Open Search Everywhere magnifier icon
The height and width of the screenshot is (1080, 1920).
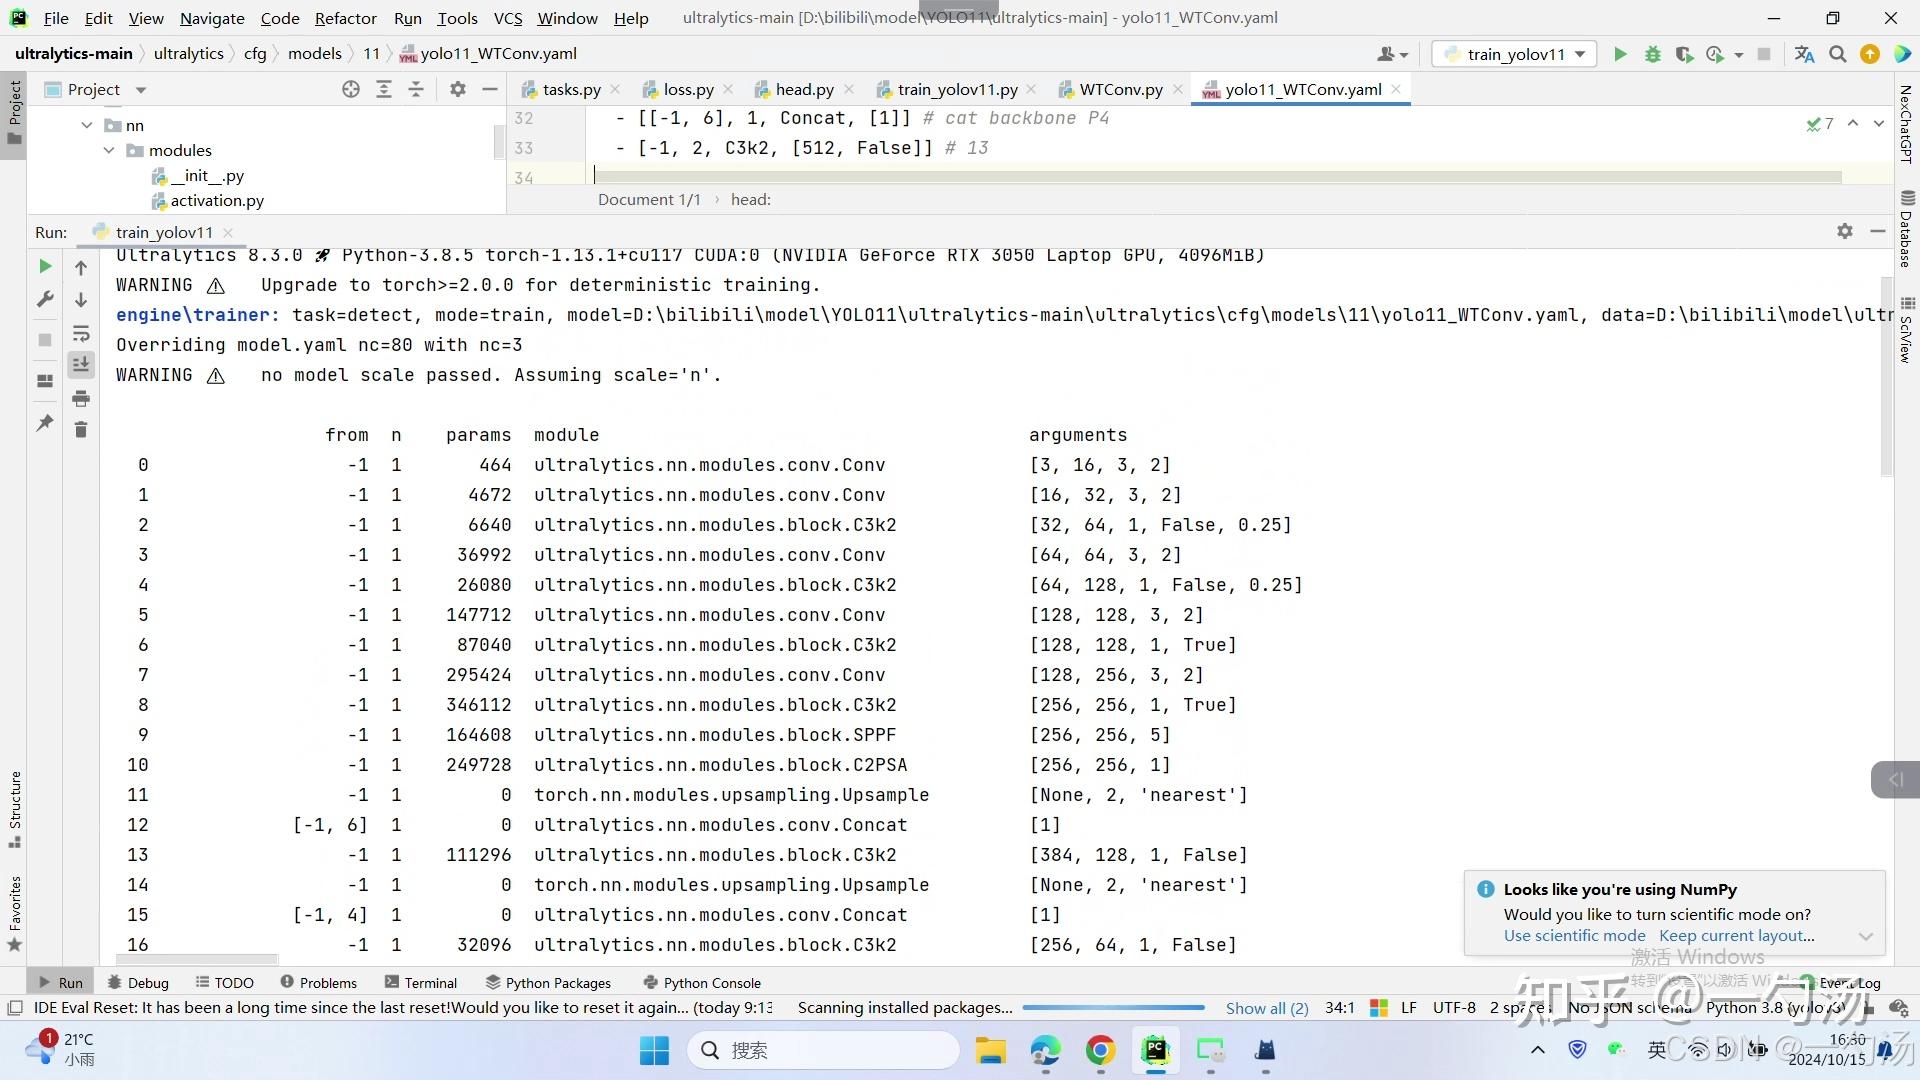[x=1837, y=54]
